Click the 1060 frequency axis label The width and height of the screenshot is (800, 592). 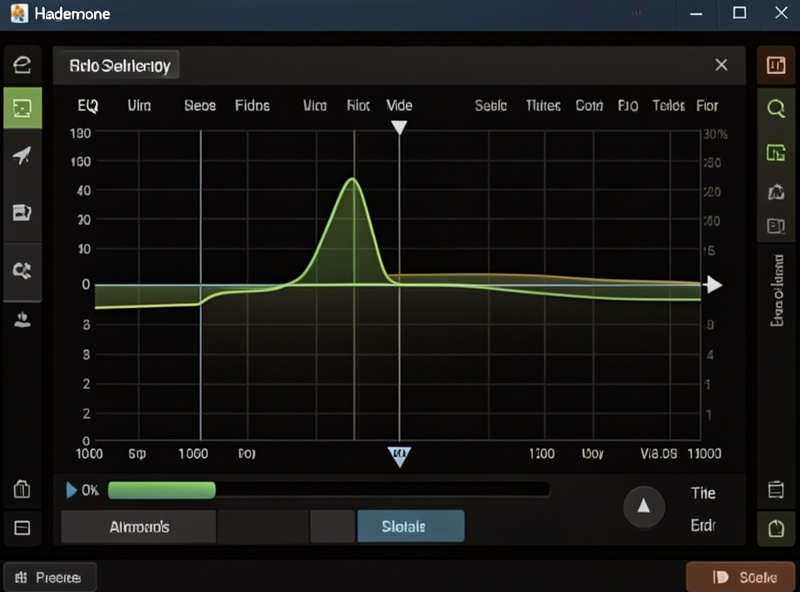click(193, 453)
